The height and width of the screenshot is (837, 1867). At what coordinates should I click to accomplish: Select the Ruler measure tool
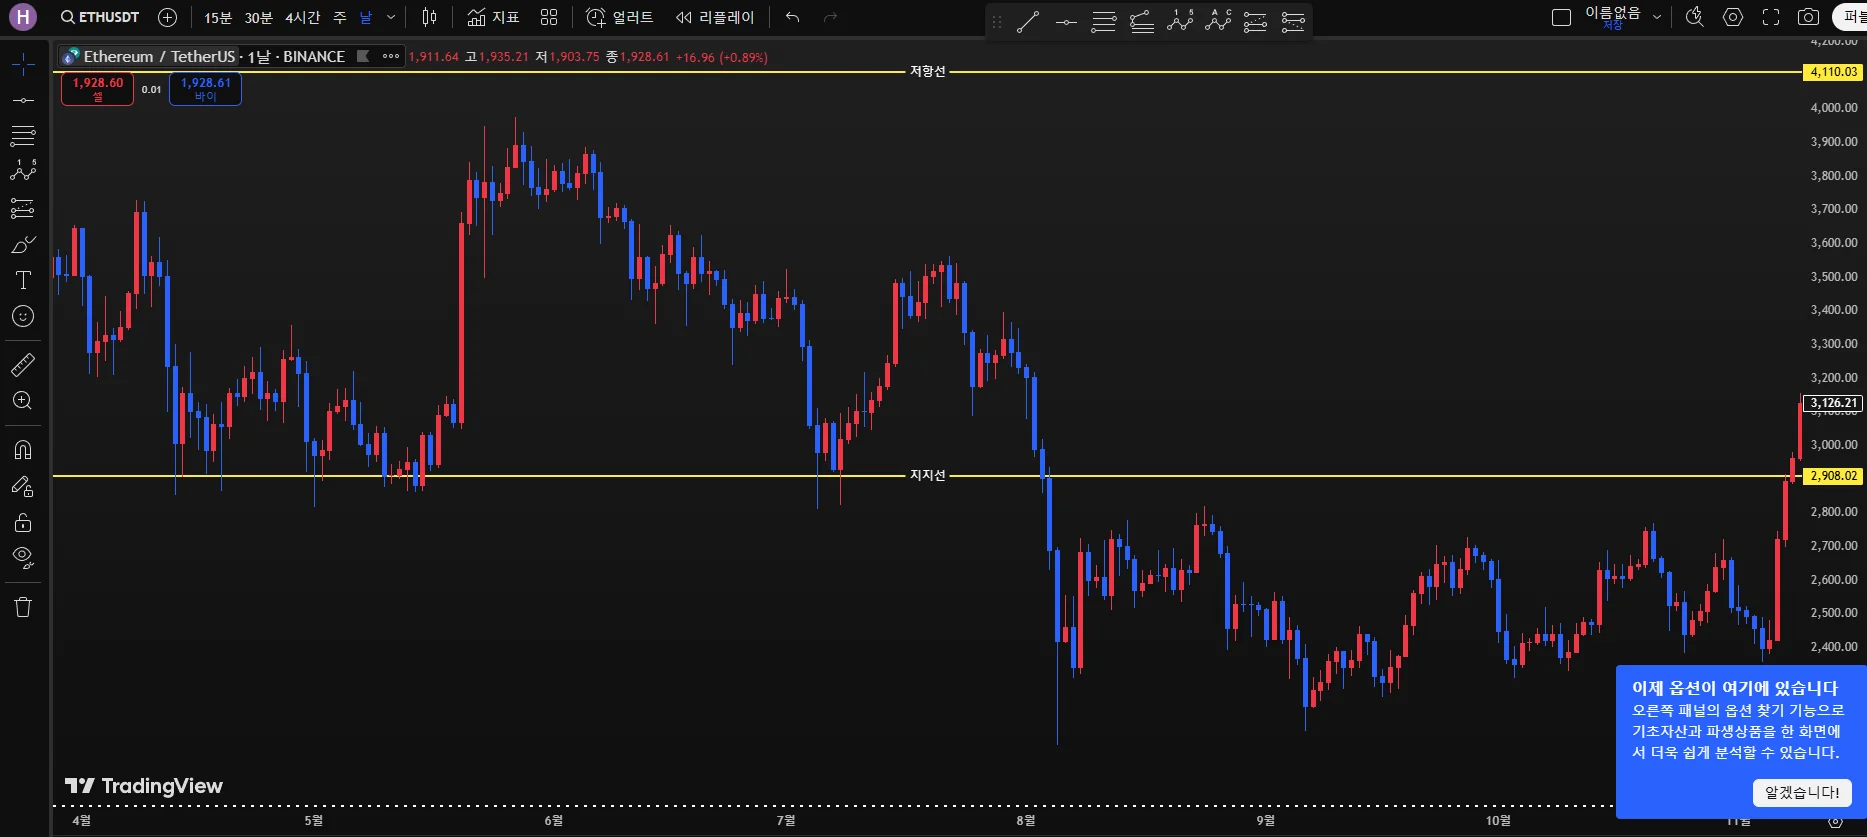coord(23,364)
